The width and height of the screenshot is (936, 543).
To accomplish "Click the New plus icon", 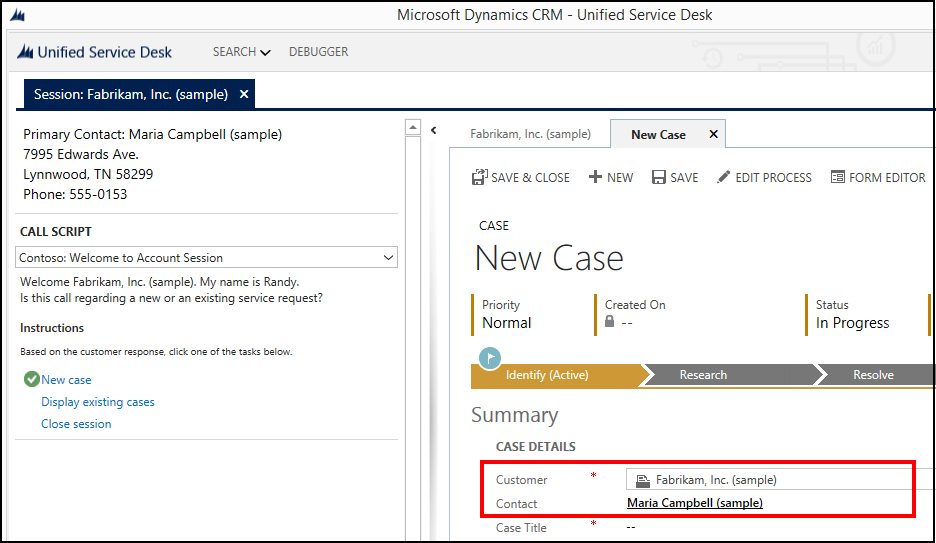I will click(x=595, y=177).
